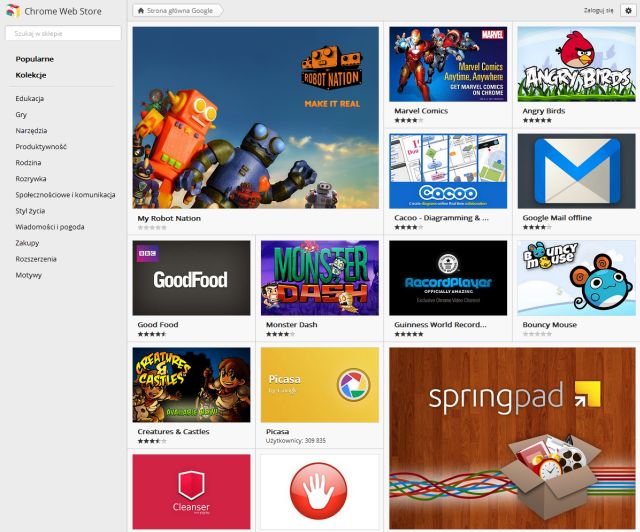The width and height of the screenshot is (640, 532).
Task: Click Zaloguj się sign-in link
Action: (598, 11)
